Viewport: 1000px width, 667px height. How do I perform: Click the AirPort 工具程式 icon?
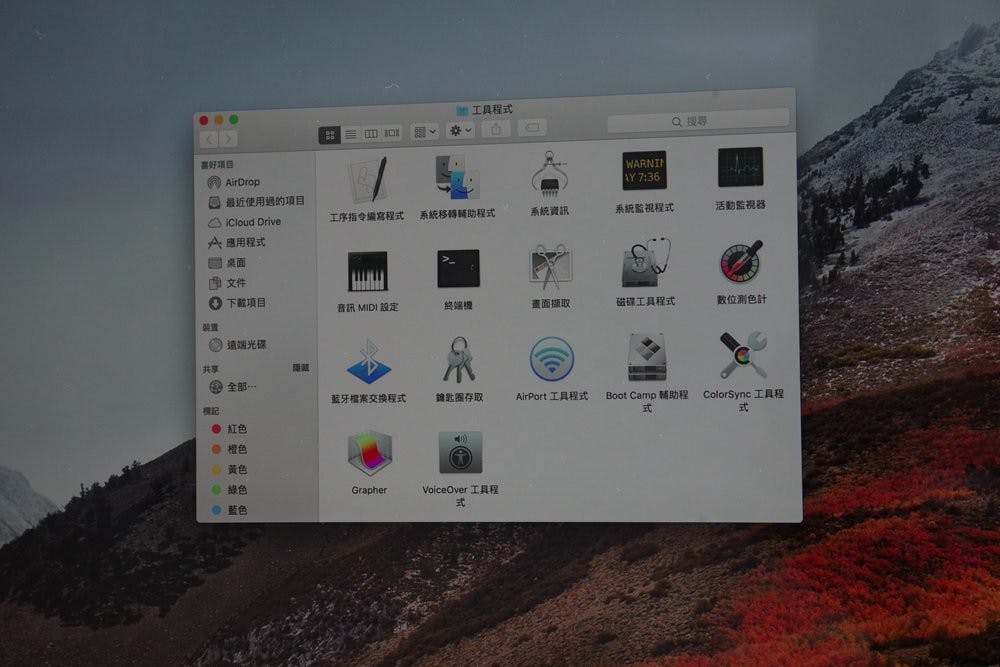click(552, 359)
